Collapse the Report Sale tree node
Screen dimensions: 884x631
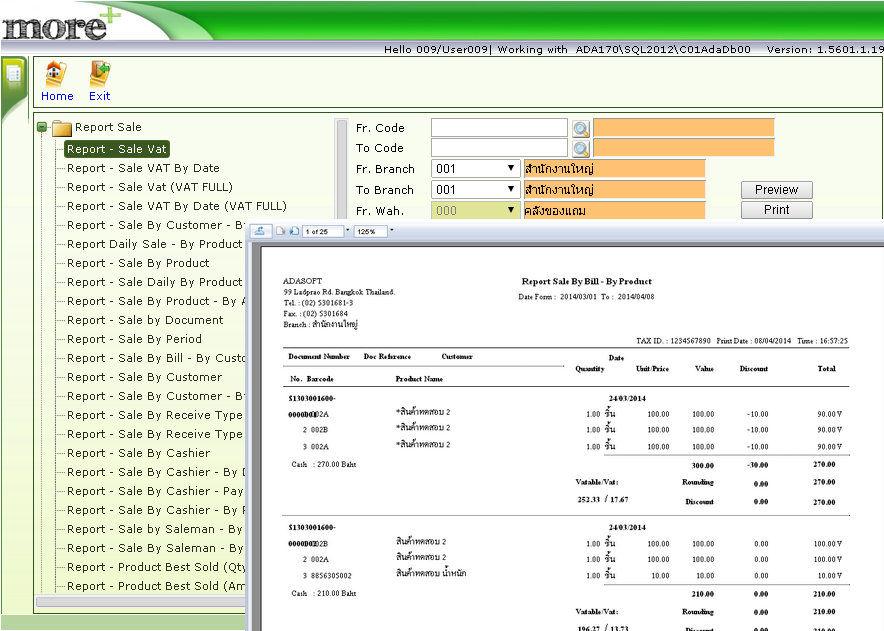[42, 128]
